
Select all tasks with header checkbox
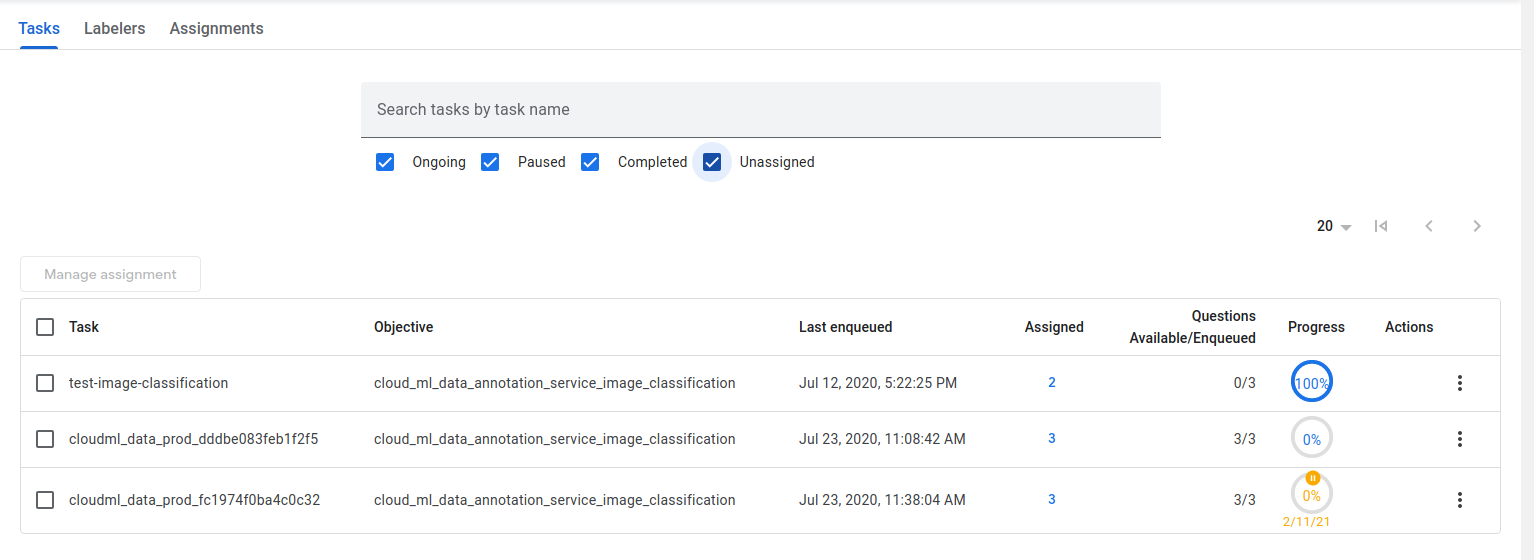point(45,327)
